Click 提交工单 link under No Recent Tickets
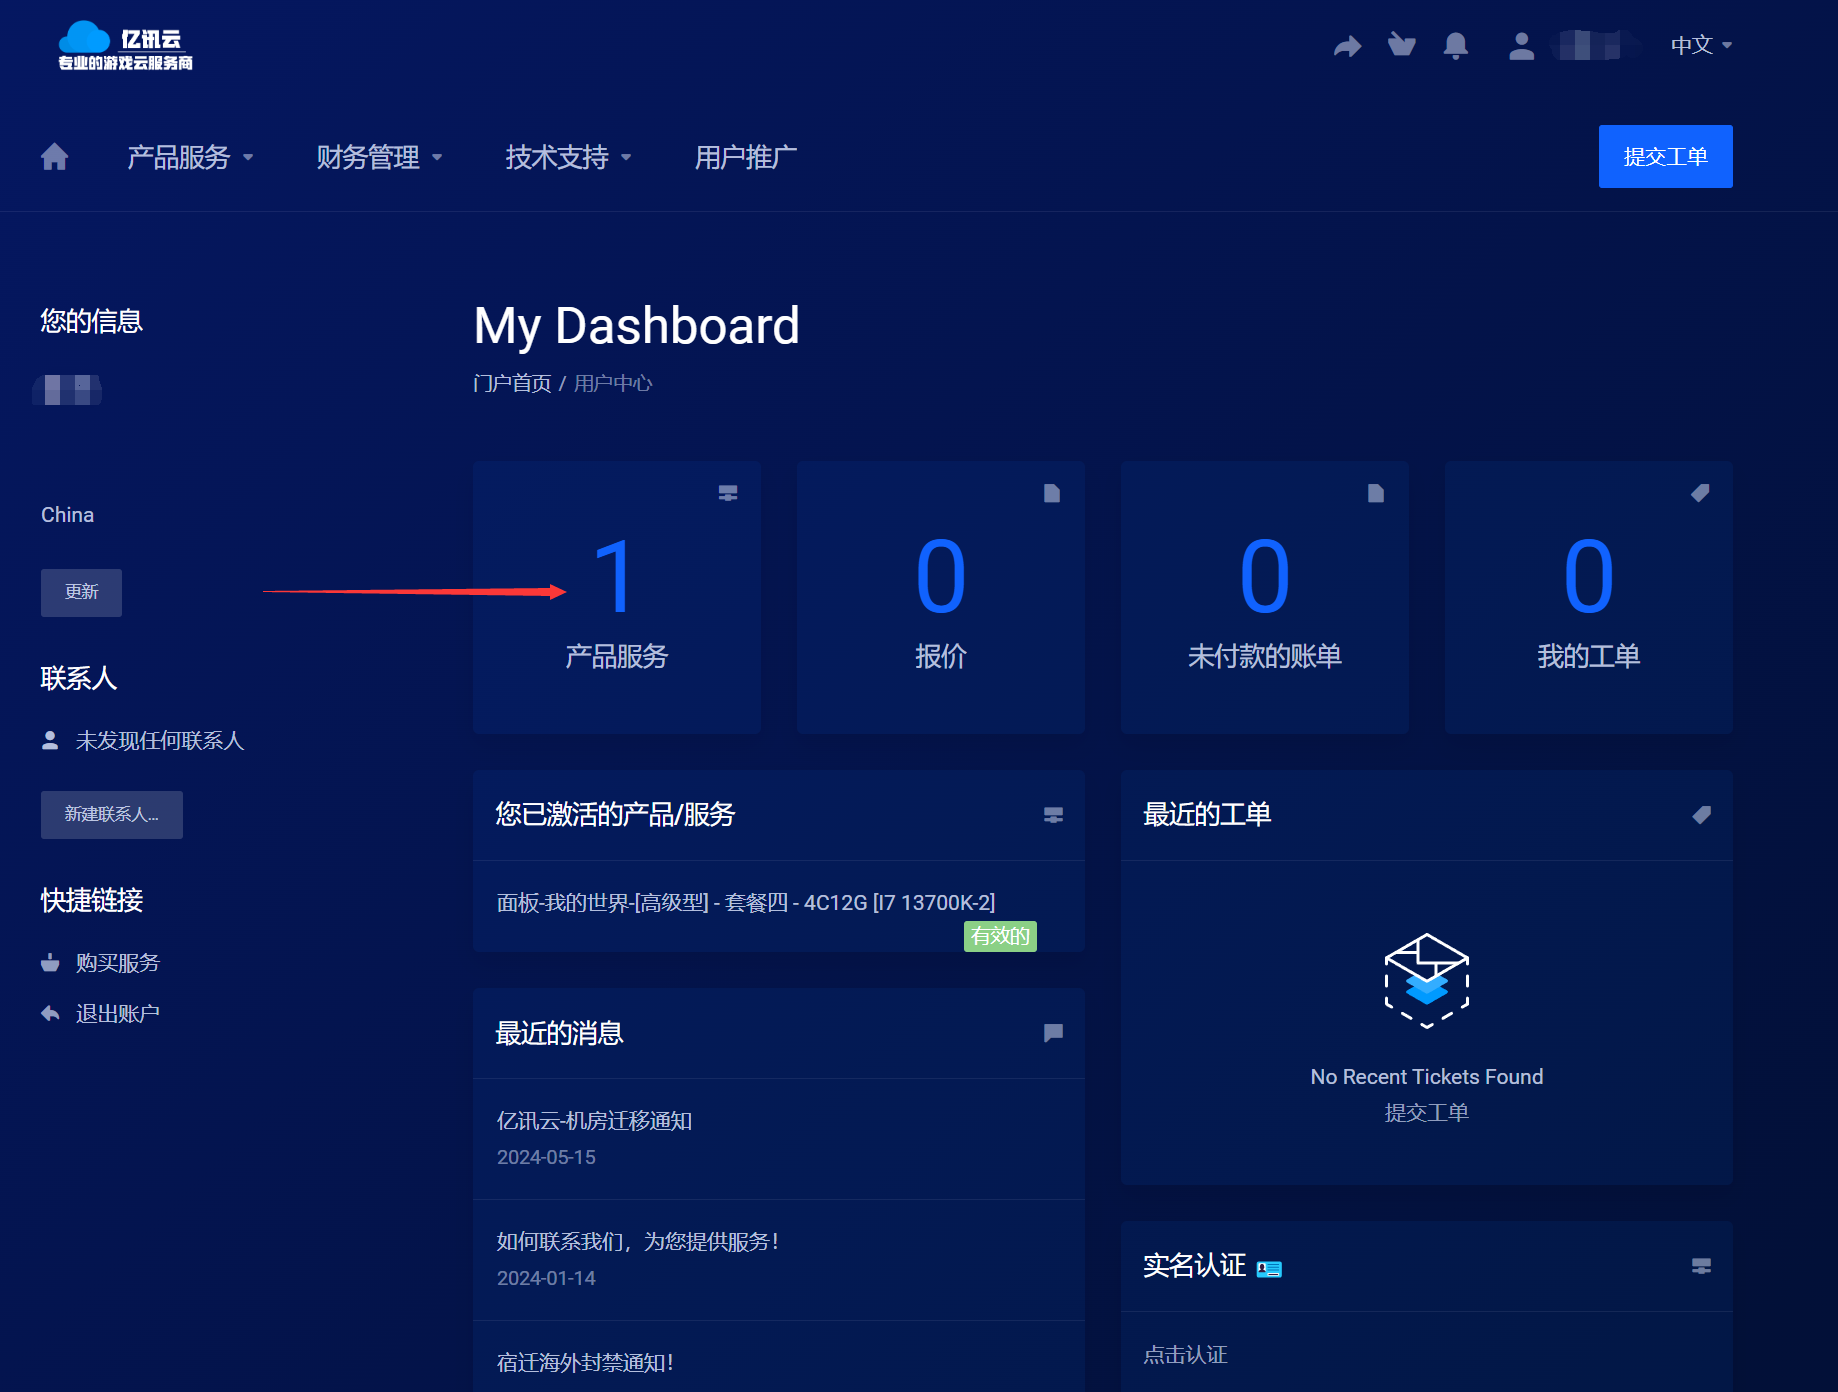This screenshot has height=1392, width=1838. pyautogui.click(x=1427, y=1113)
